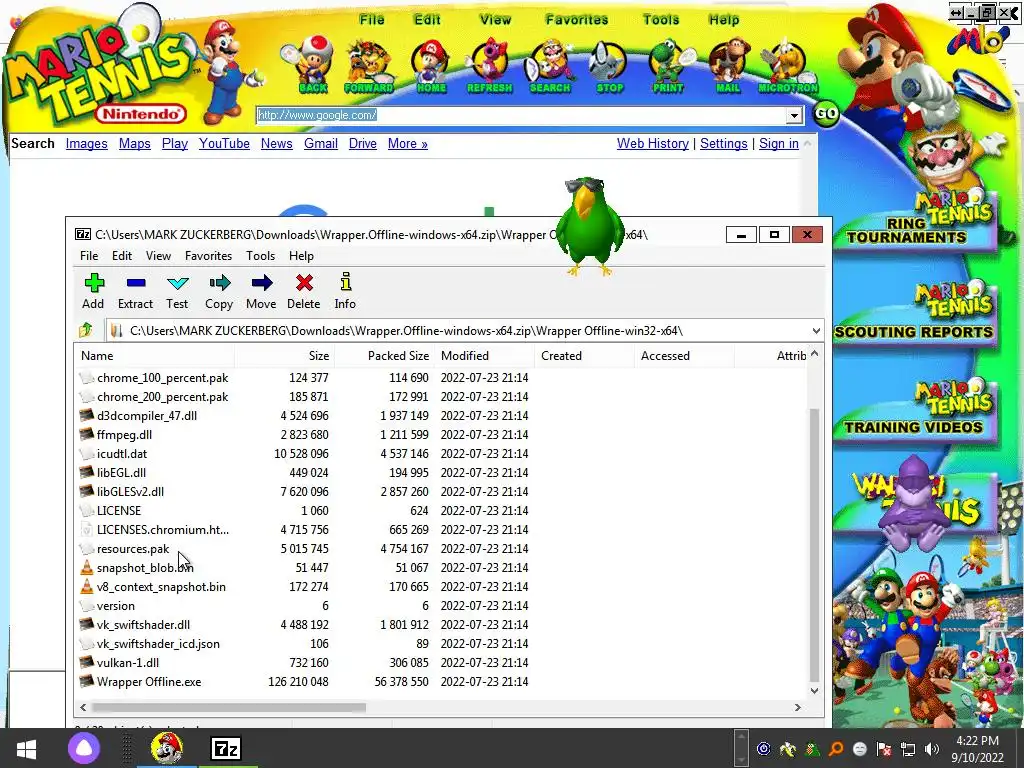Click the 7-Zip vertical scrollbar down arrow
The image size is (1024, 768).
pos(814,691)
